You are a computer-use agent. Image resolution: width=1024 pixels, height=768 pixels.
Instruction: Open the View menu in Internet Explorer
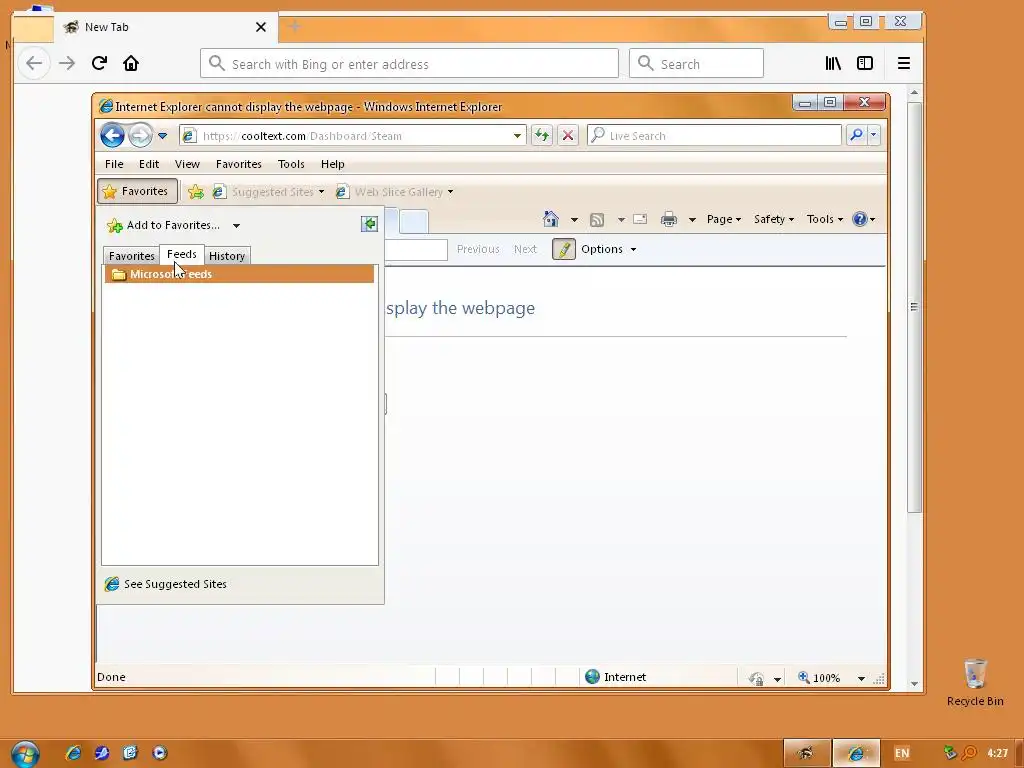coord(187,164)
